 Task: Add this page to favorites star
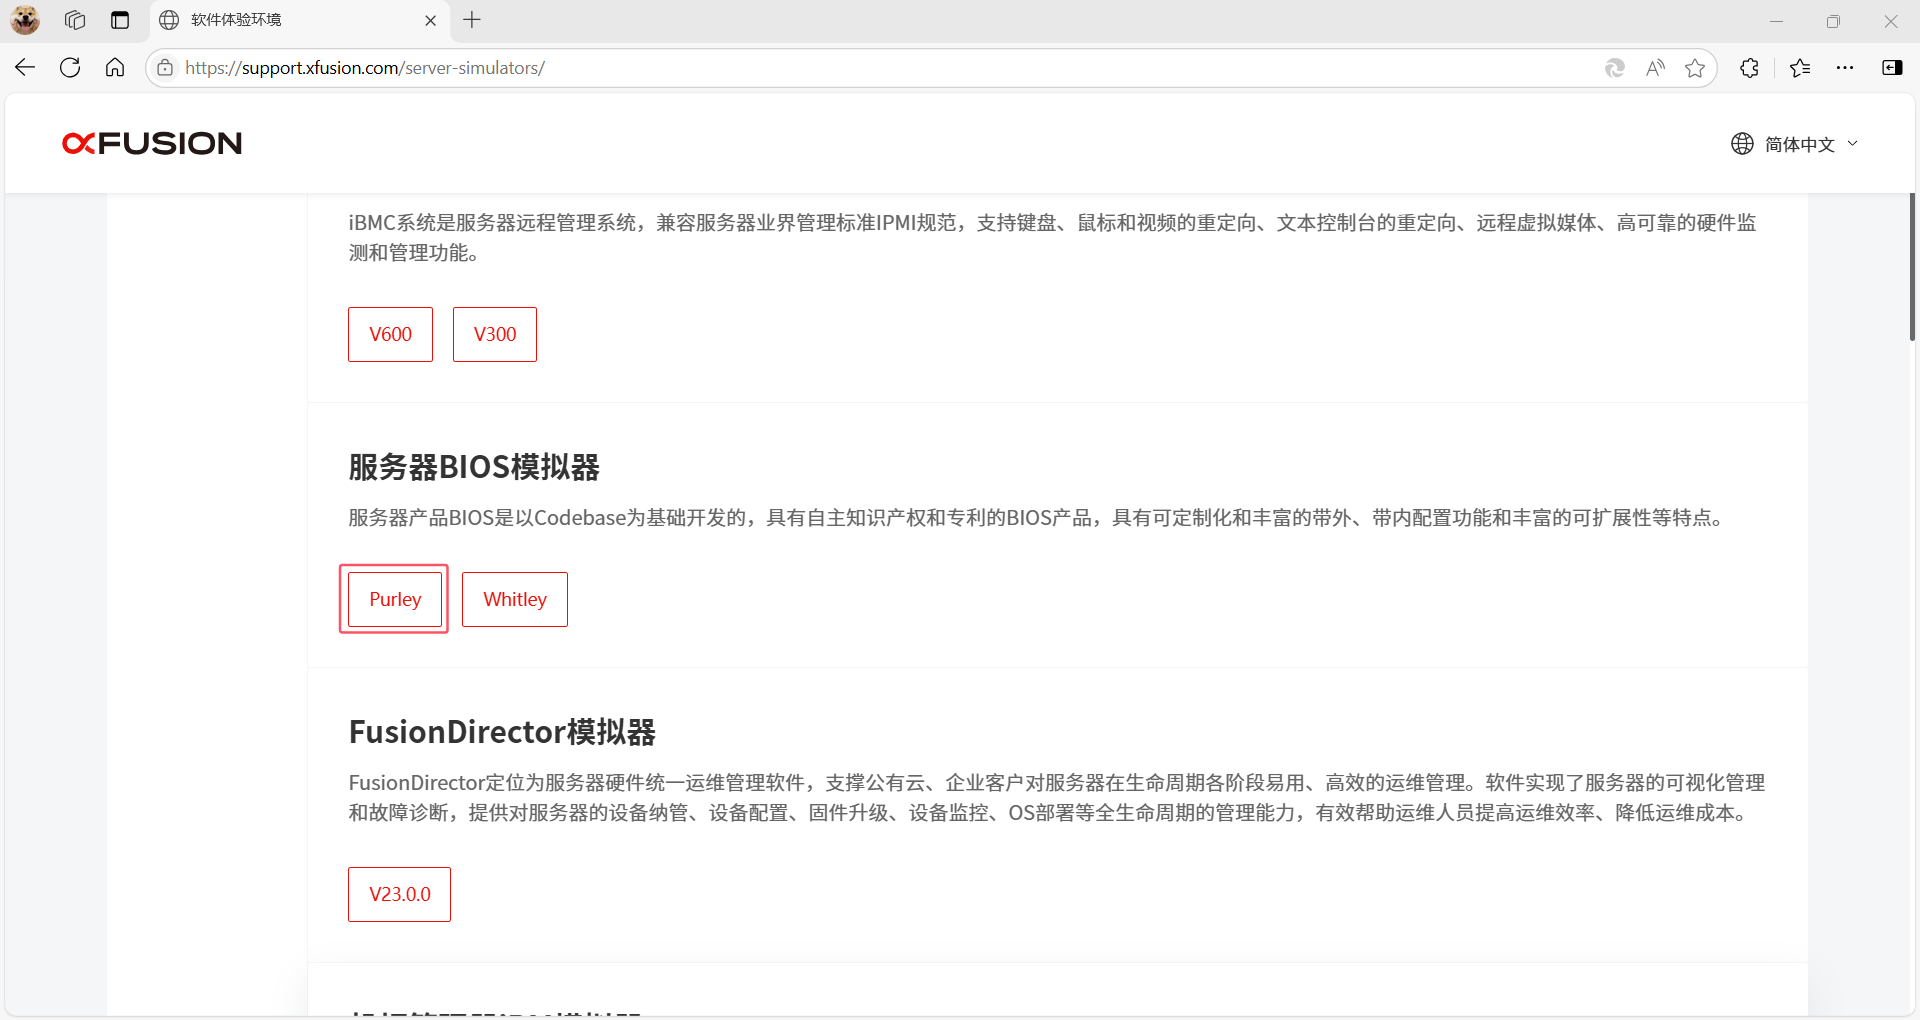pyautogui.click(x=1695, y=68)
